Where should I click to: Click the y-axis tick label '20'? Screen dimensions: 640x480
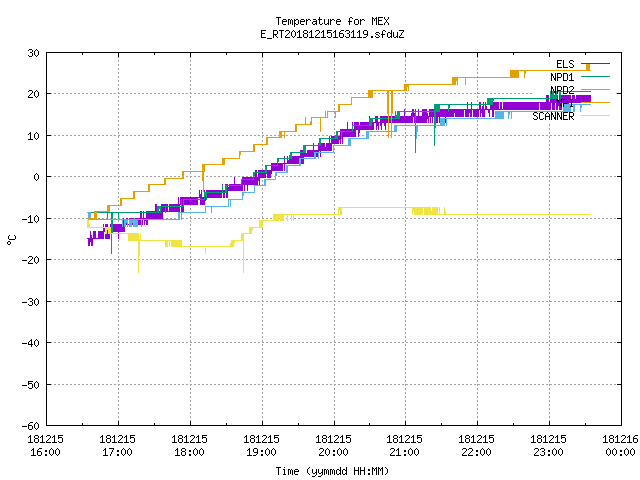tap(34, 94)
